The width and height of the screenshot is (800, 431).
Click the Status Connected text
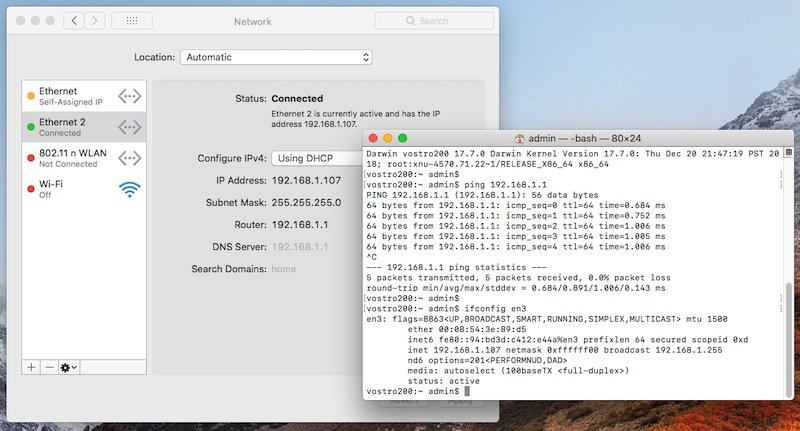coord(297,98)
